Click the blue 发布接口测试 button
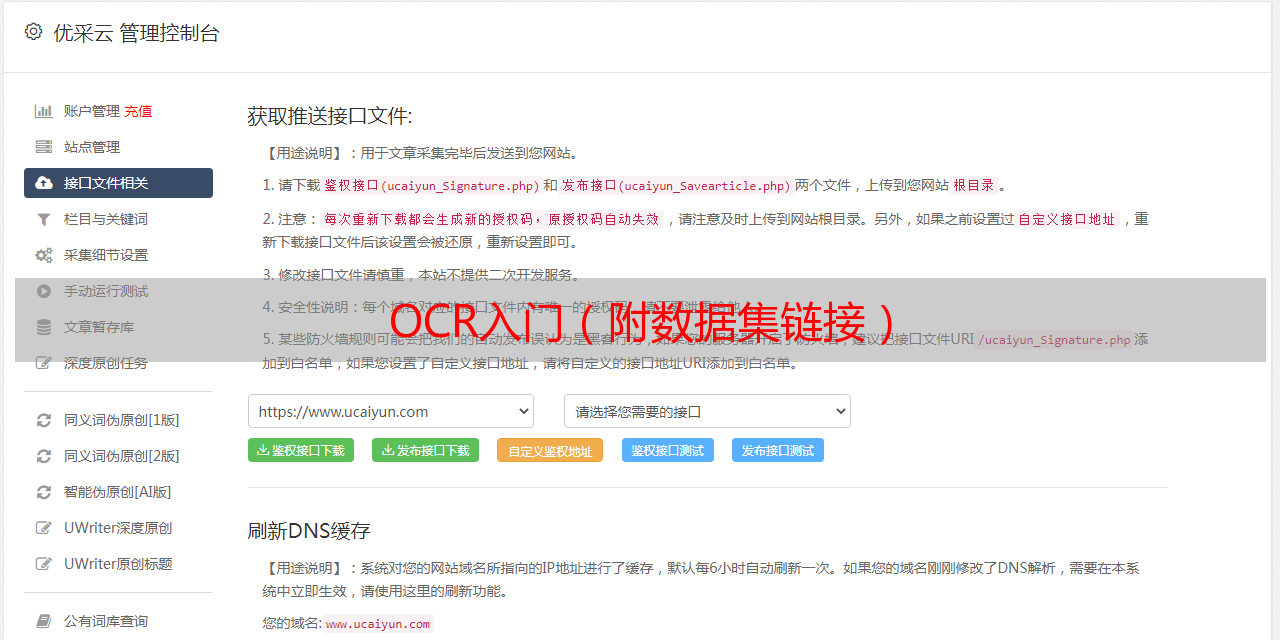The height and width of the screenshot is (640, 1280). pos(777,450)
